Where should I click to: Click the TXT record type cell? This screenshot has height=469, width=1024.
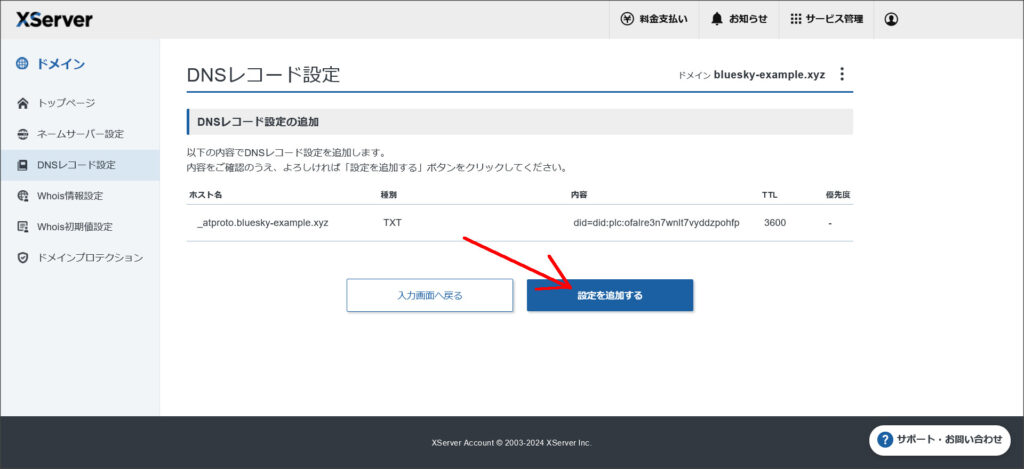[x=392, y=223]
